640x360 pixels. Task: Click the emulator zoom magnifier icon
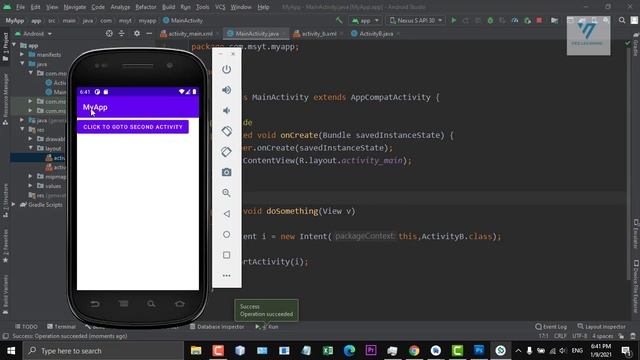click(x=227, y=193)
